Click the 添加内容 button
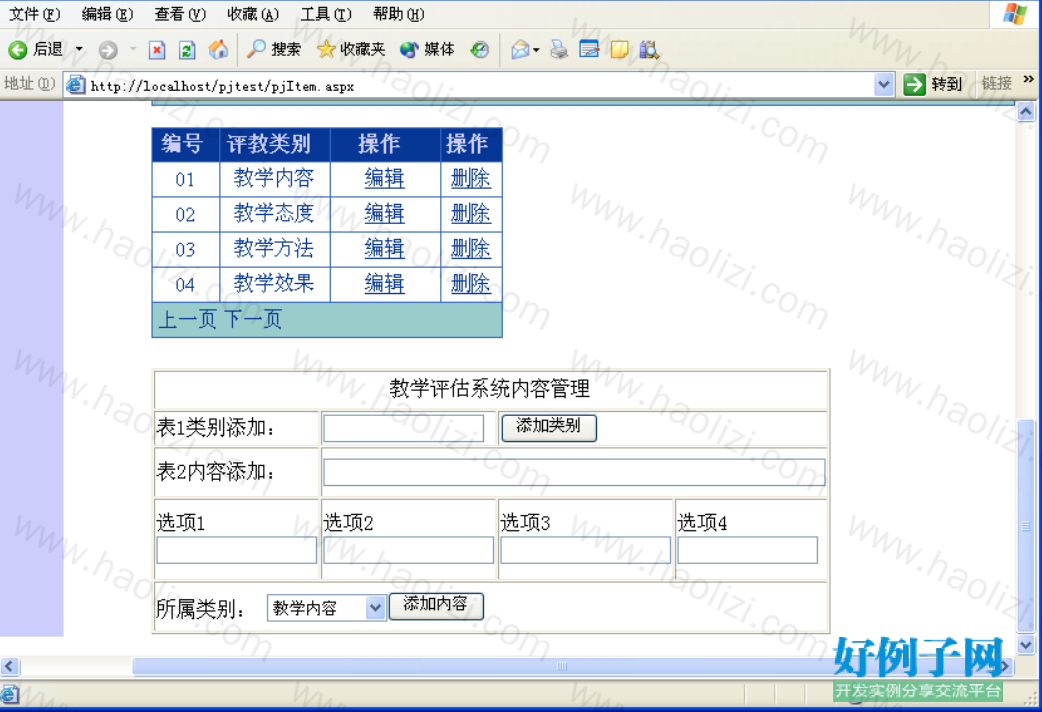The image size is (1042, 712). click(x=436, y=606)
